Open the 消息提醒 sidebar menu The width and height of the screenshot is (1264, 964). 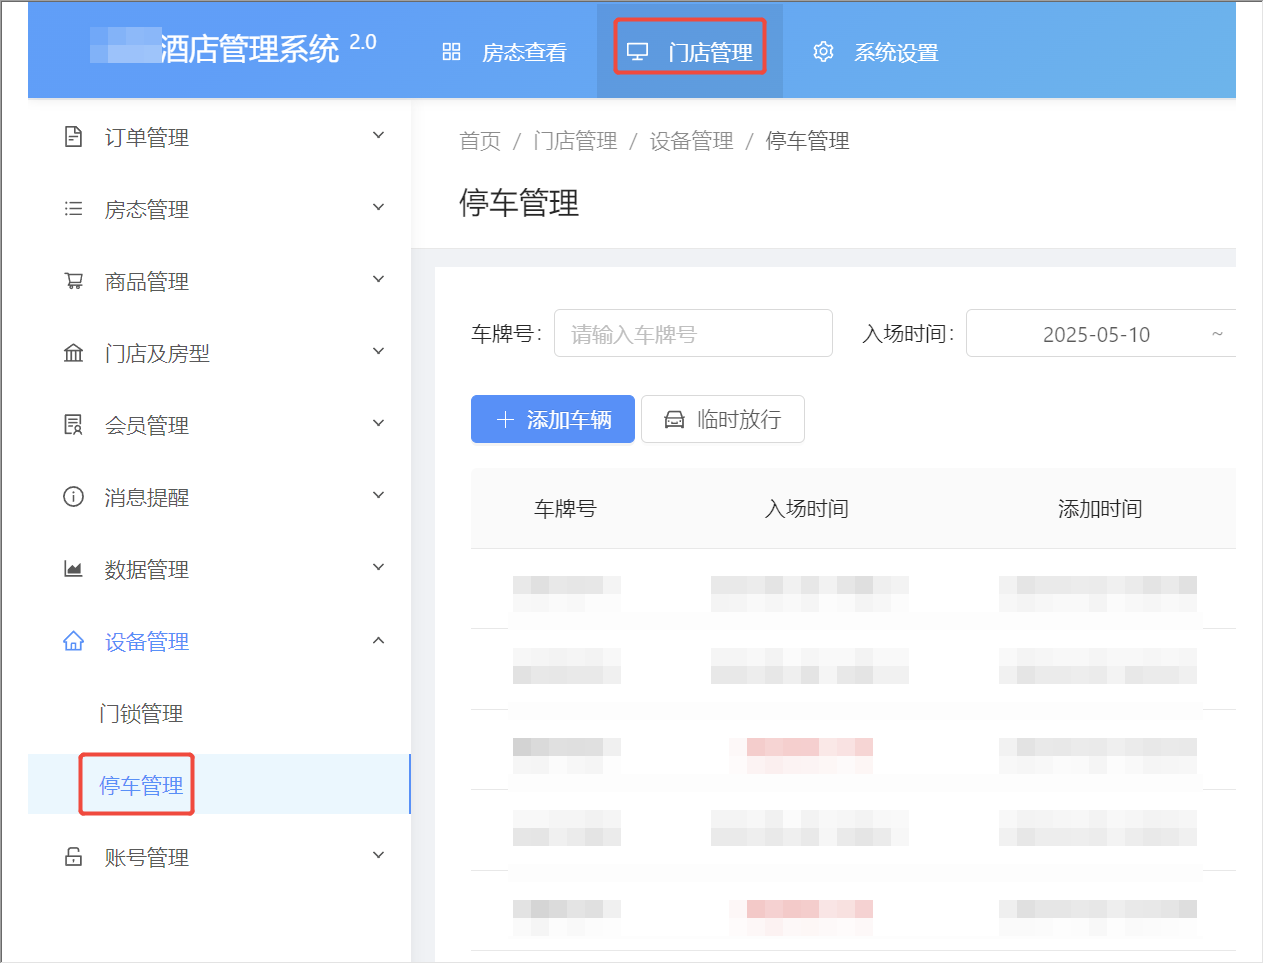(219, 497)
